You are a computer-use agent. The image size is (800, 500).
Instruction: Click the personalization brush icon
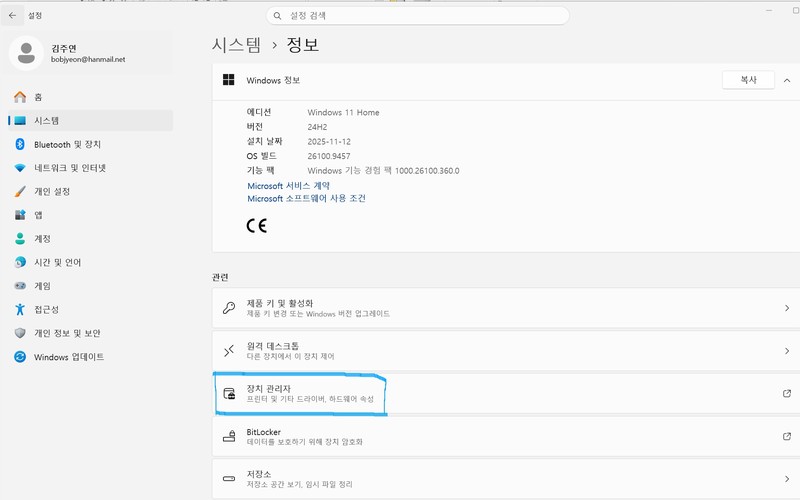(x=20, y=191)
